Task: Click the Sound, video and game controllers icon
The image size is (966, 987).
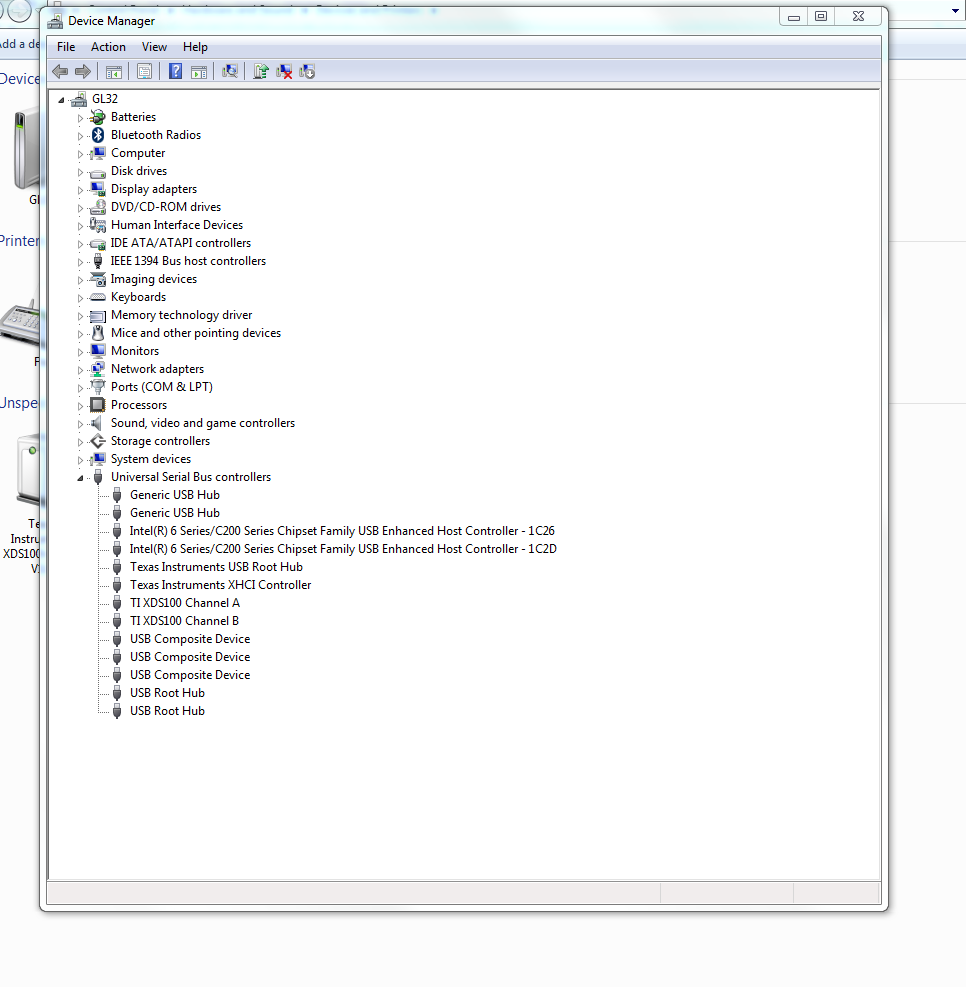Action: click(x=96, y=423)
